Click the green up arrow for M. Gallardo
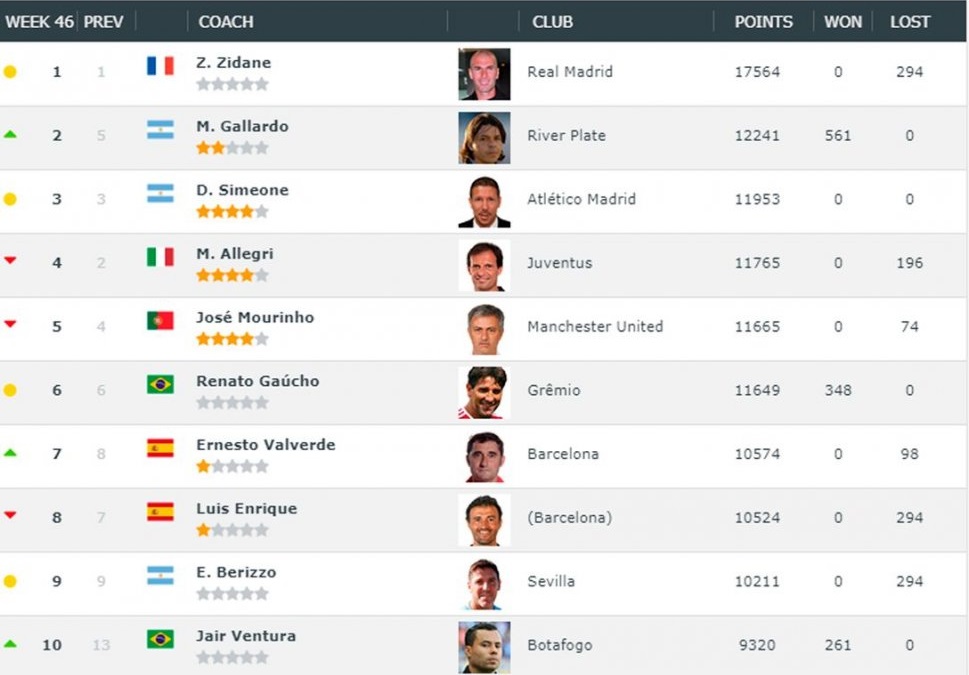This screenshot has height=675, width=969. pyautogui.click(x=10, y=135)
